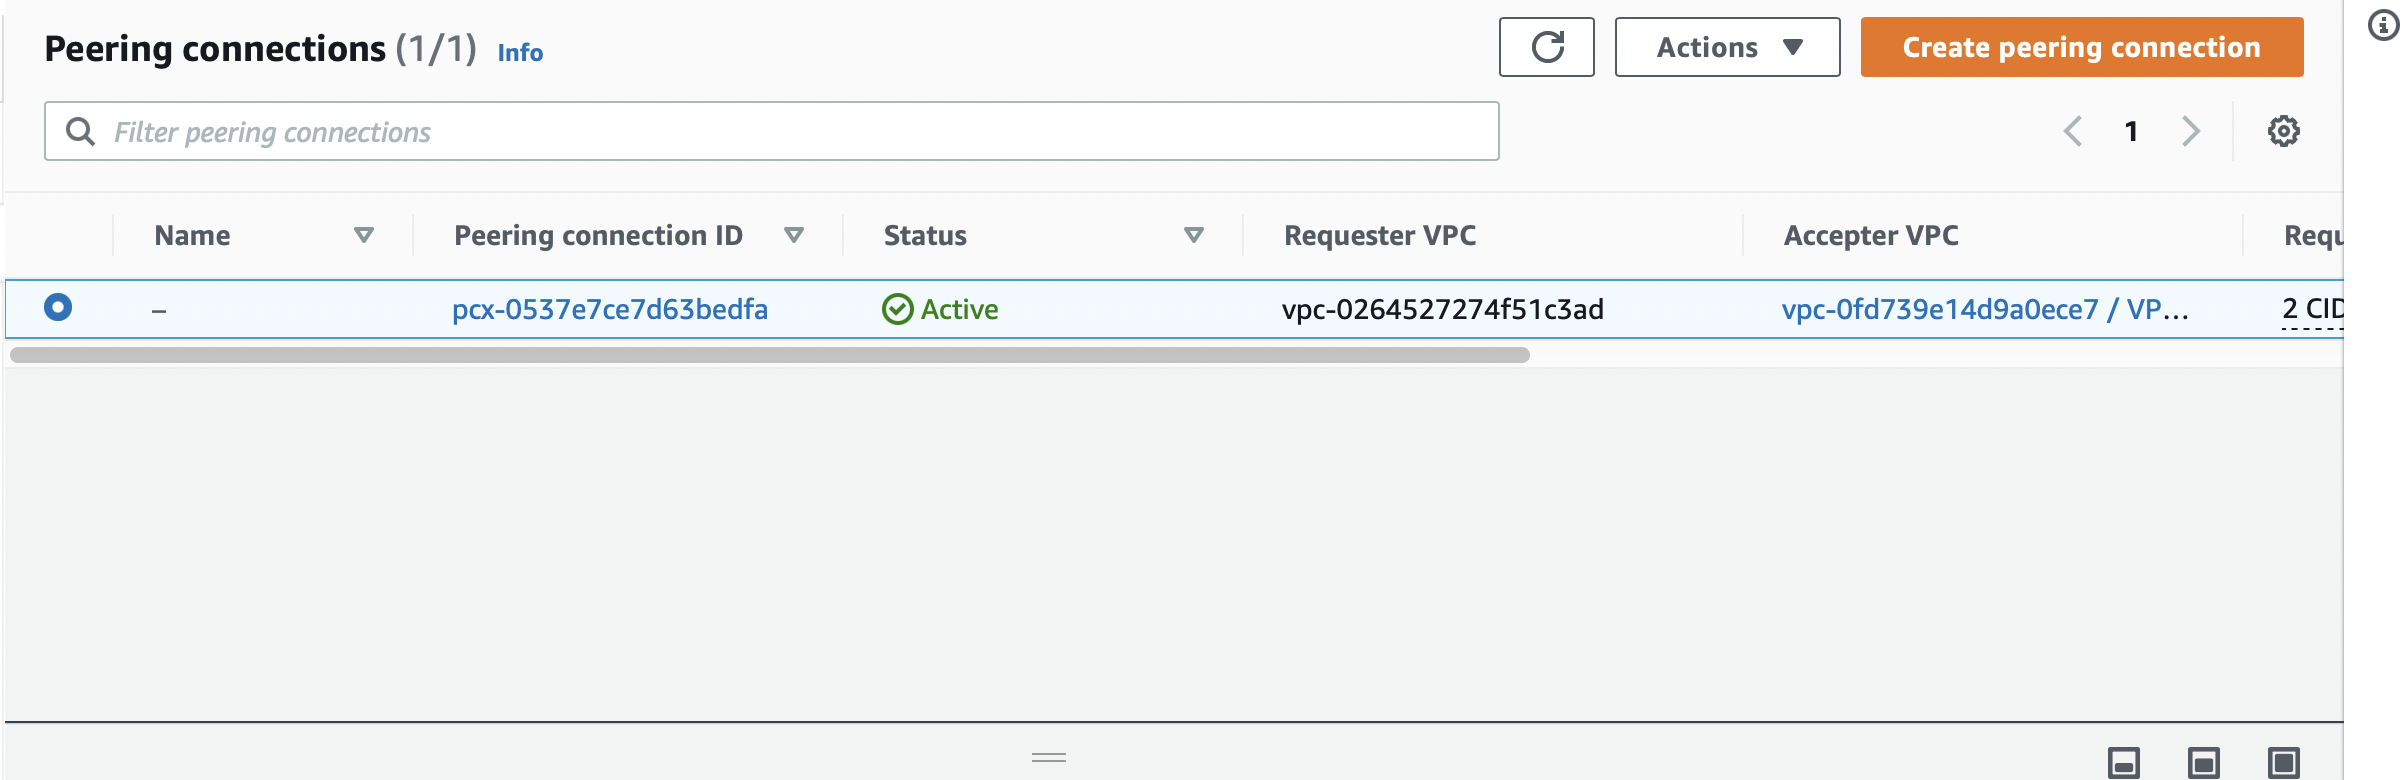This screenshot has height=780, width=2405.
Task: Select the pcx-0537e7ce7d63bedfa row radio button
Action: [x=58, y=307]
